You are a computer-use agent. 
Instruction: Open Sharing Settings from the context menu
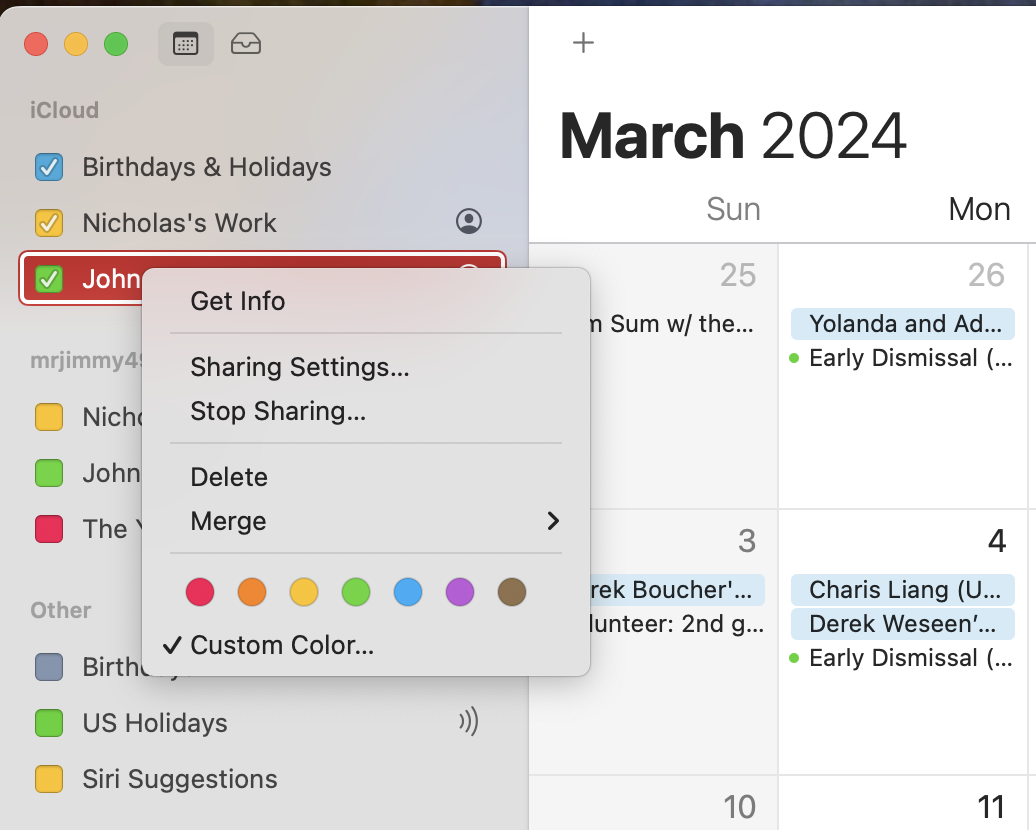pos(300,367)
